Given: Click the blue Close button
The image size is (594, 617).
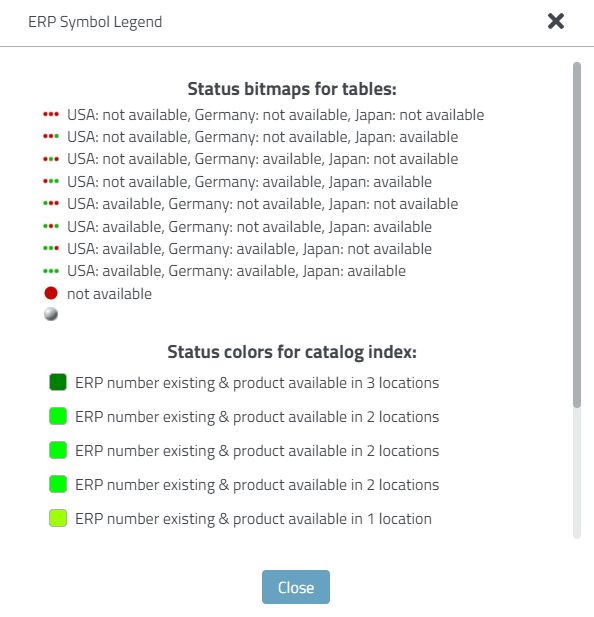Looking at the screenshot, I should point(296,587).
